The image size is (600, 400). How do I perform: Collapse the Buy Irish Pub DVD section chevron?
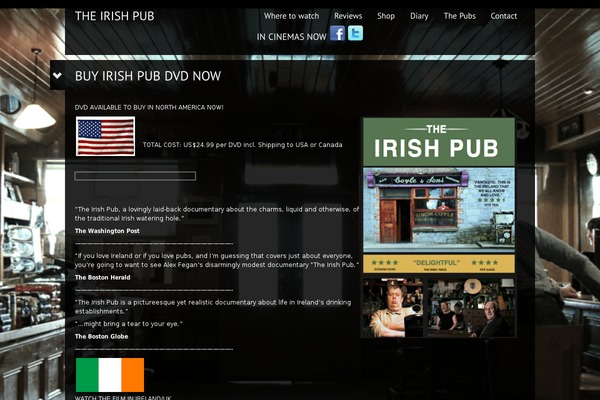point(57,75)
